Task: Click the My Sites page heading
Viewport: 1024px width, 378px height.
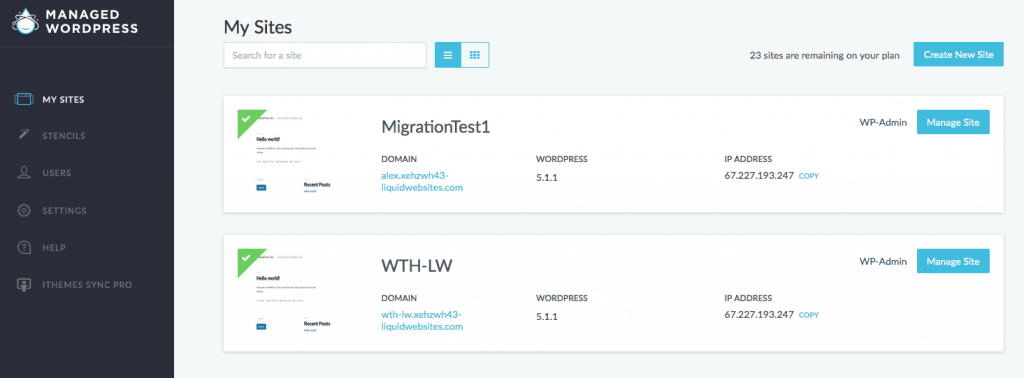Action: (258, 27)
